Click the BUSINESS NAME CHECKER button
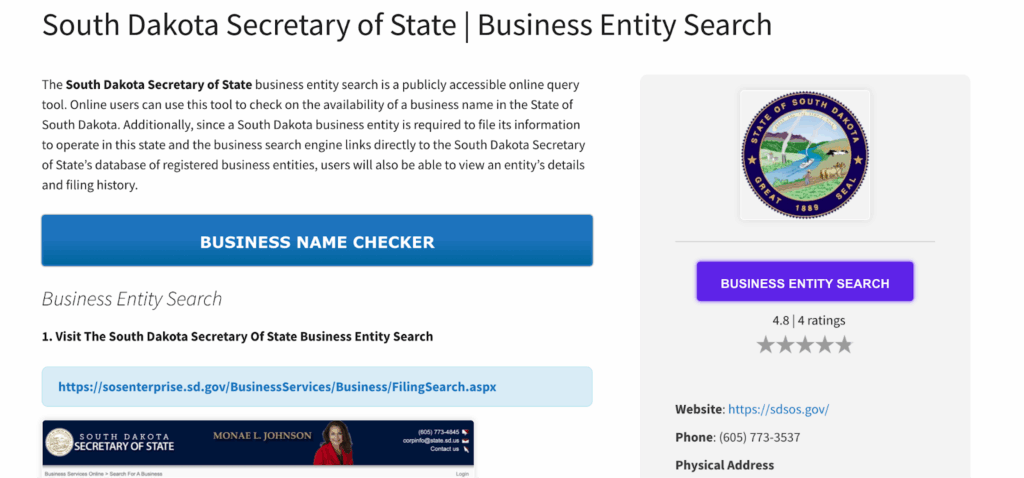1024x478 pixels. 317,241
